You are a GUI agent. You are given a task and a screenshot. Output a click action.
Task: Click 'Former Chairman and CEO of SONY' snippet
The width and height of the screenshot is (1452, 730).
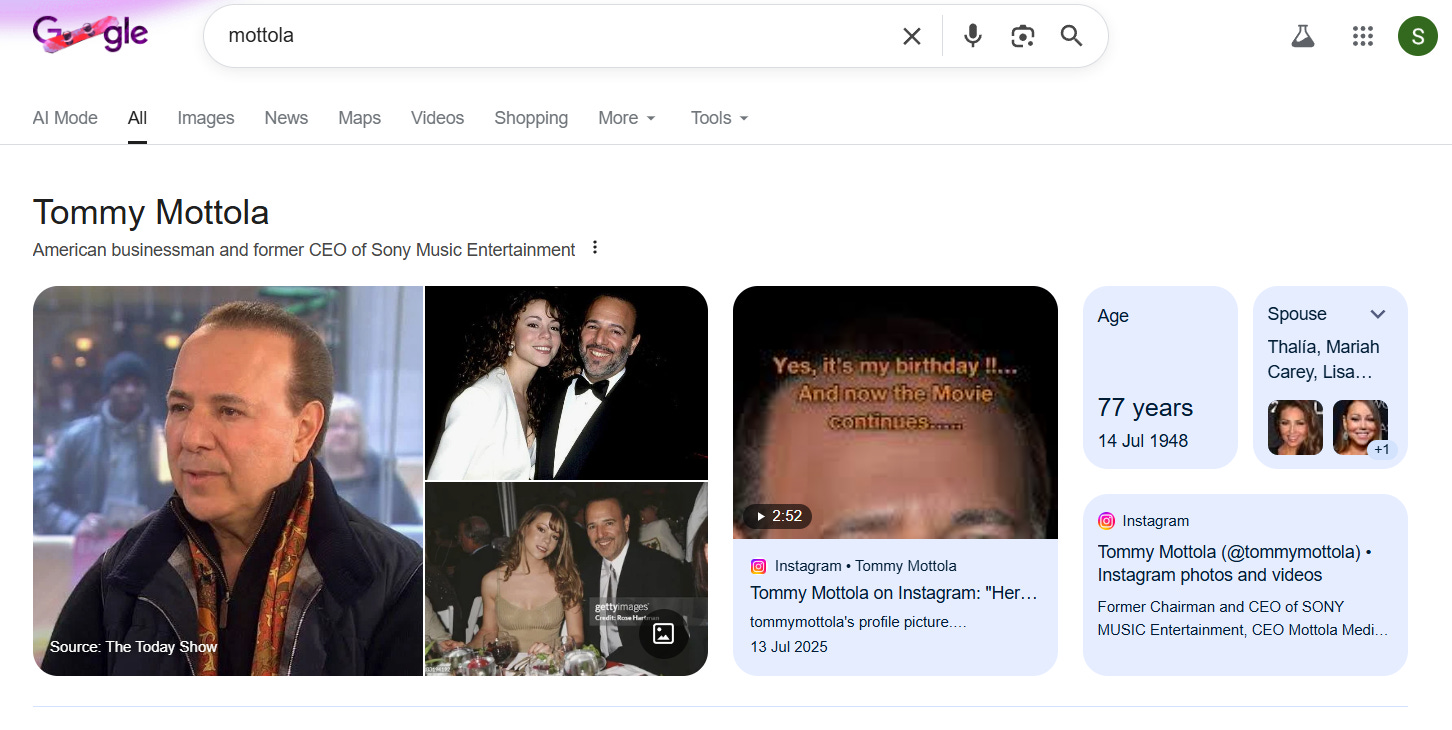1242,618
